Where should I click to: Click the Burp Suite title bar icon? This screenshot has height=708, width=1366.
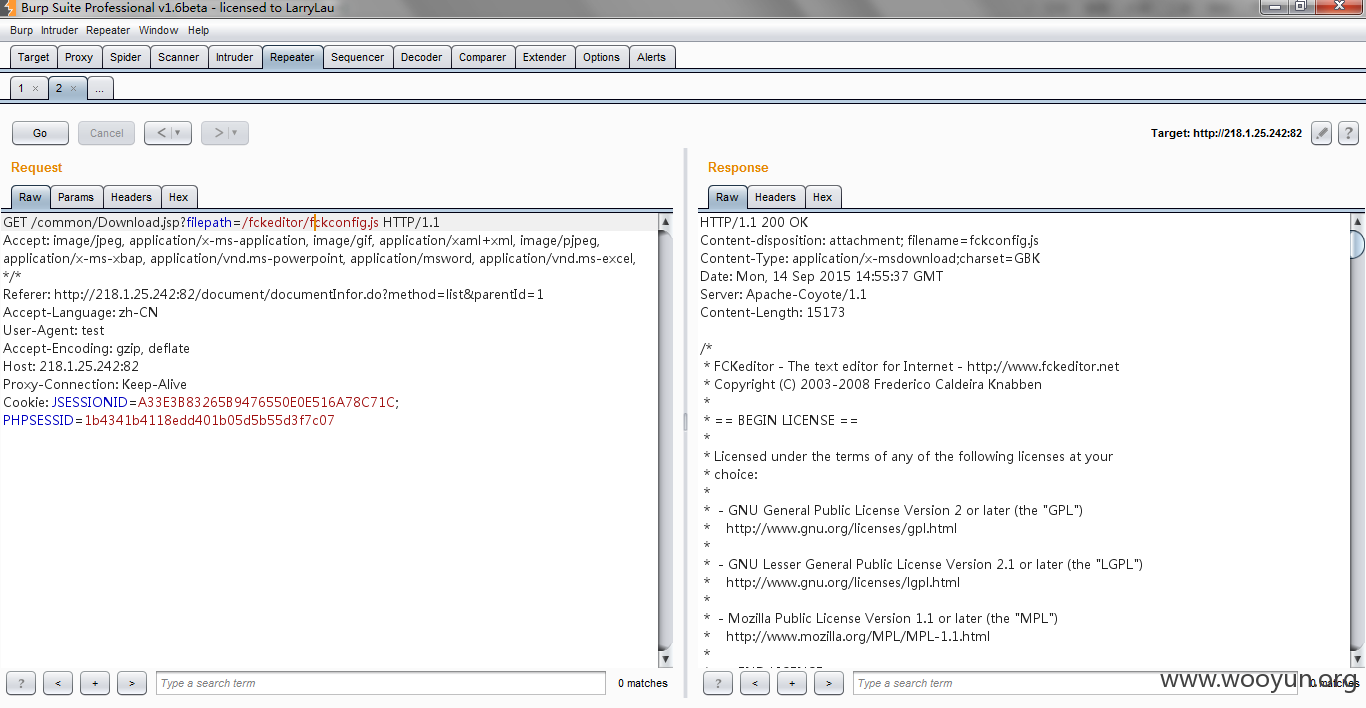[8, 8]
